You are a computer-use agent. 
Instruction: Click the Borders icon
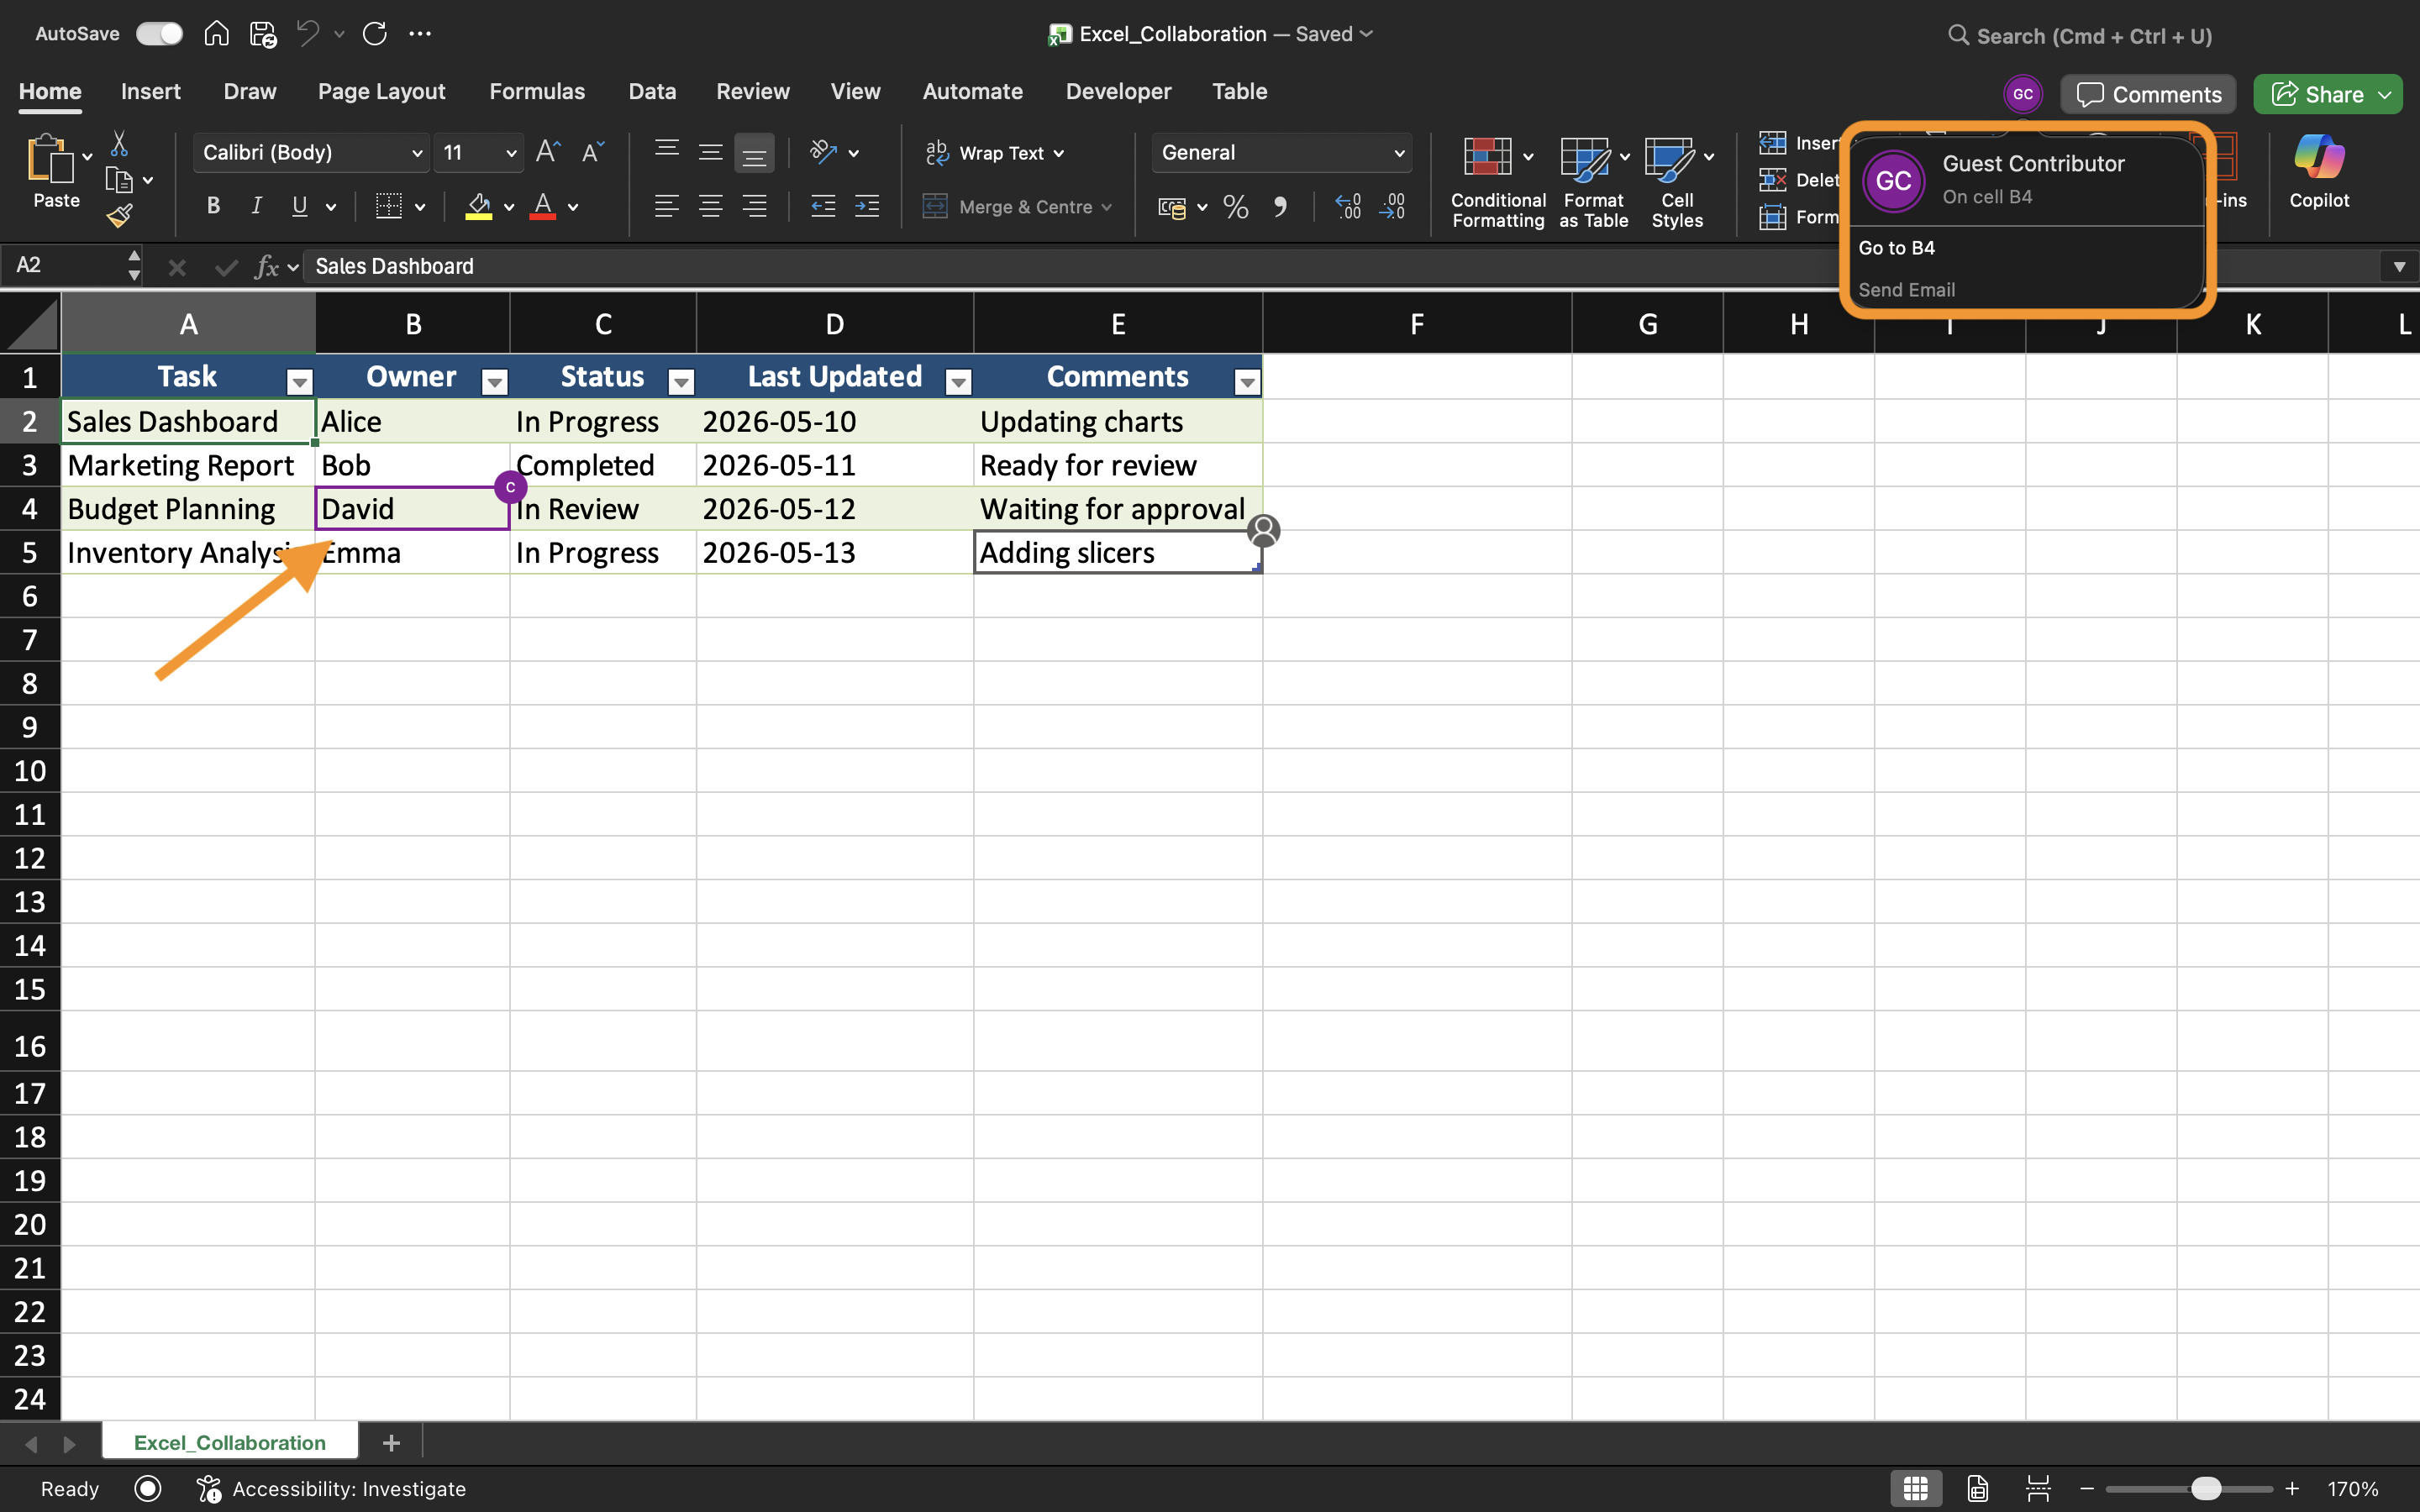pyautogui.click(x=388, y=206)
